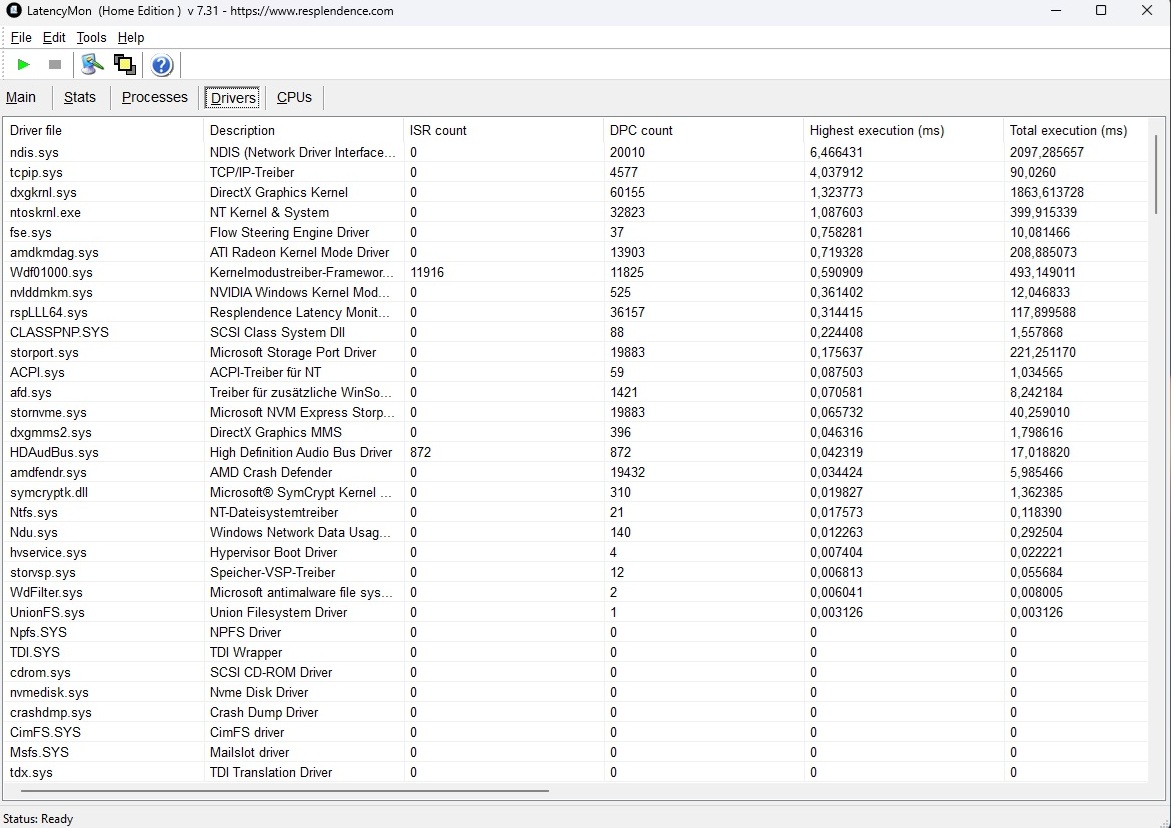Screen dimensions: 1171x828
Task: Start monitoring with the green play button
Action: 24,65
